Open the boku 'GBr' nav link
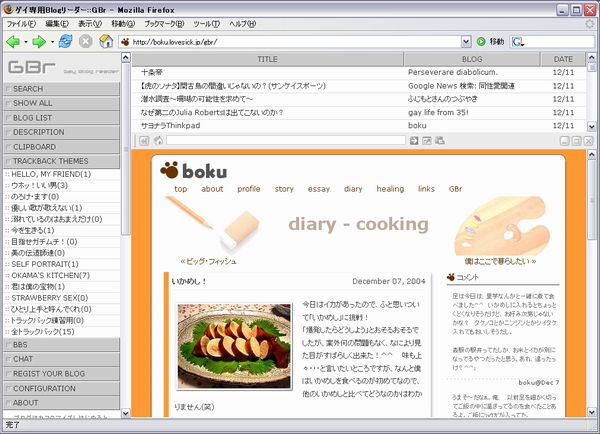The width and height of the screenshot is (600, 434). pos(455,189)
